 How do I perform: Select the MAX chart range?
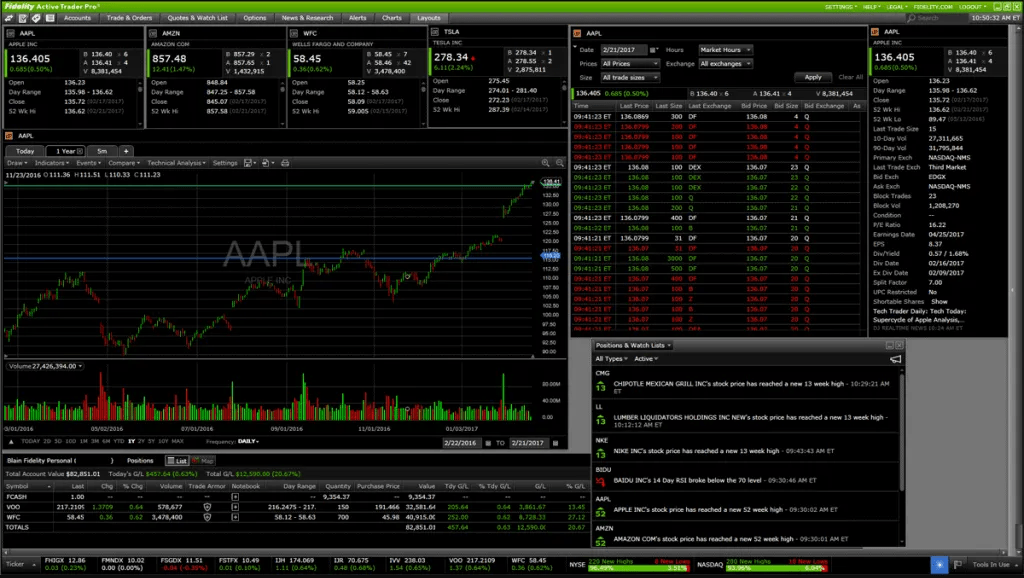point(177,442)
